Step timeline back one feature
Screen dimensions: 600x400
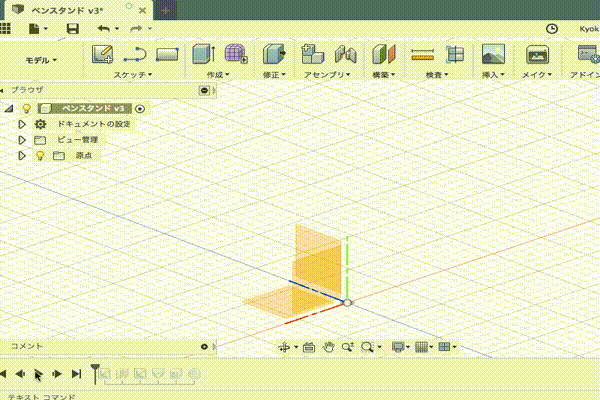tap(20, 374)
